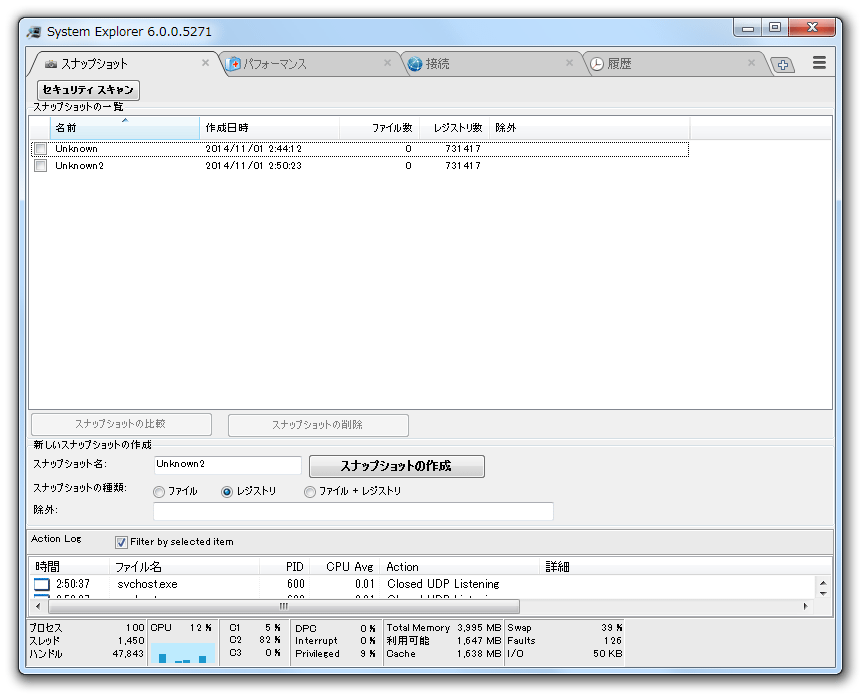Click the 除外 column header in snapshot list

tap(590, 128)
